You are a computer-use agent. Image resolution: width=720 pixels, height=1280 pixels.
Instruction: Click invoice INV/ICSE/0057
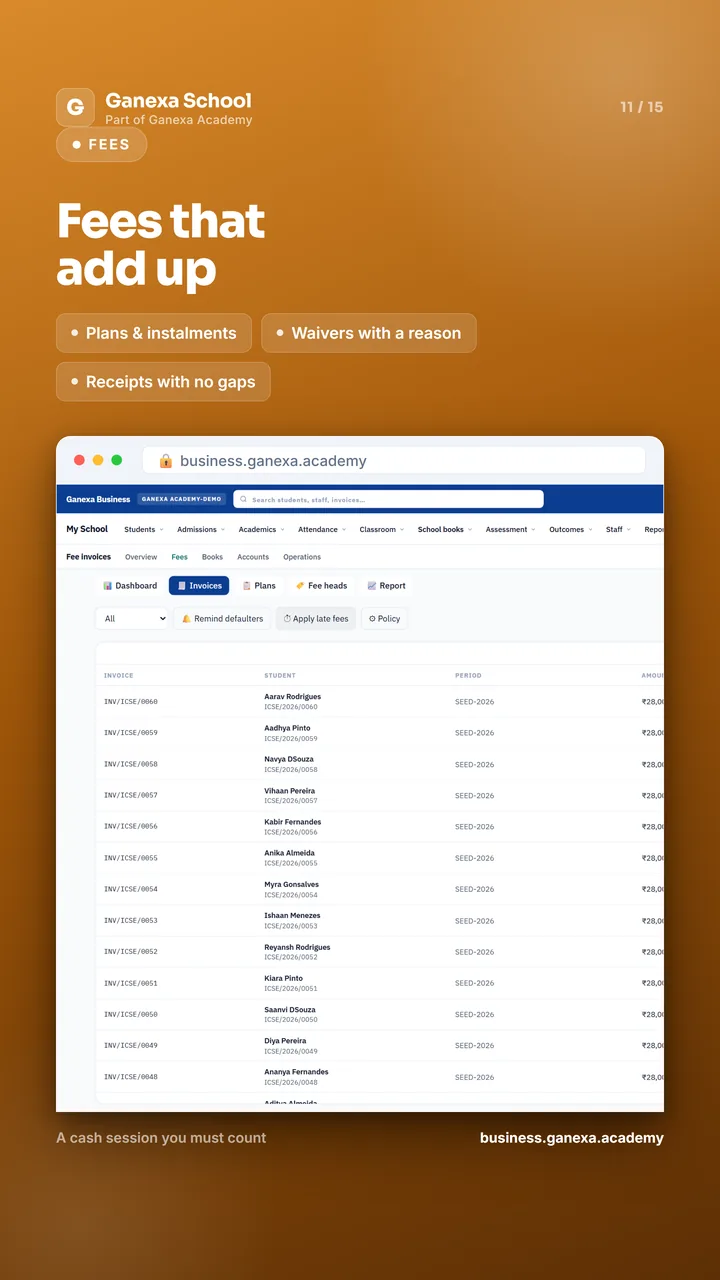pos(131,795)
